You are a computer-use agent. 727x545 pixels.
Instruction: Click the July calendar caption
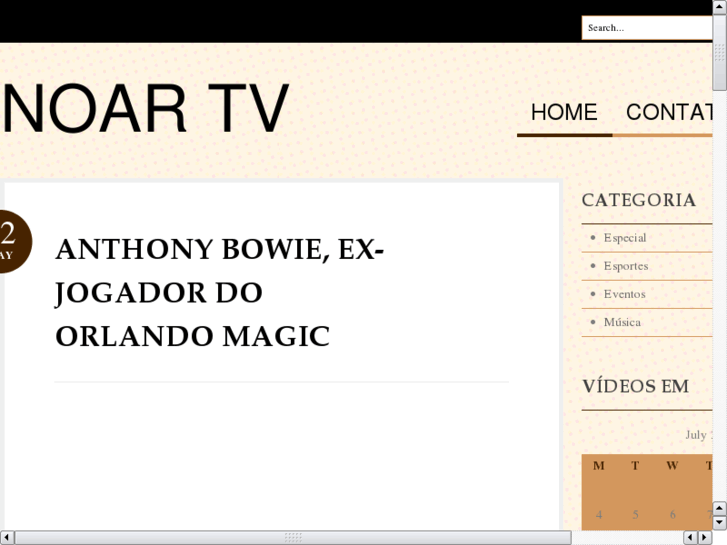(x=699, y=435)
